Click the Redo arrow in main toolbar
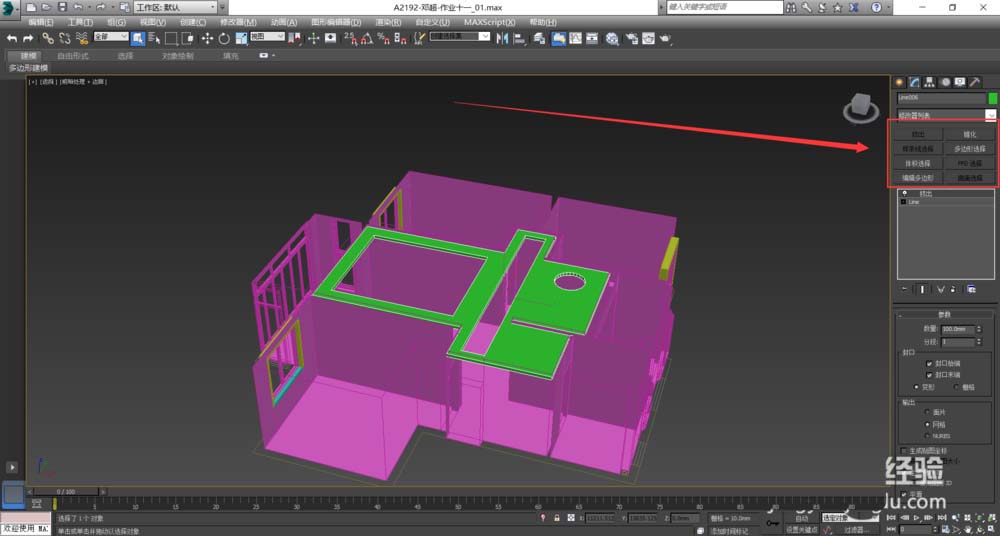The width and height of the screenshot is (1000, 536). [x=28, y=38]
